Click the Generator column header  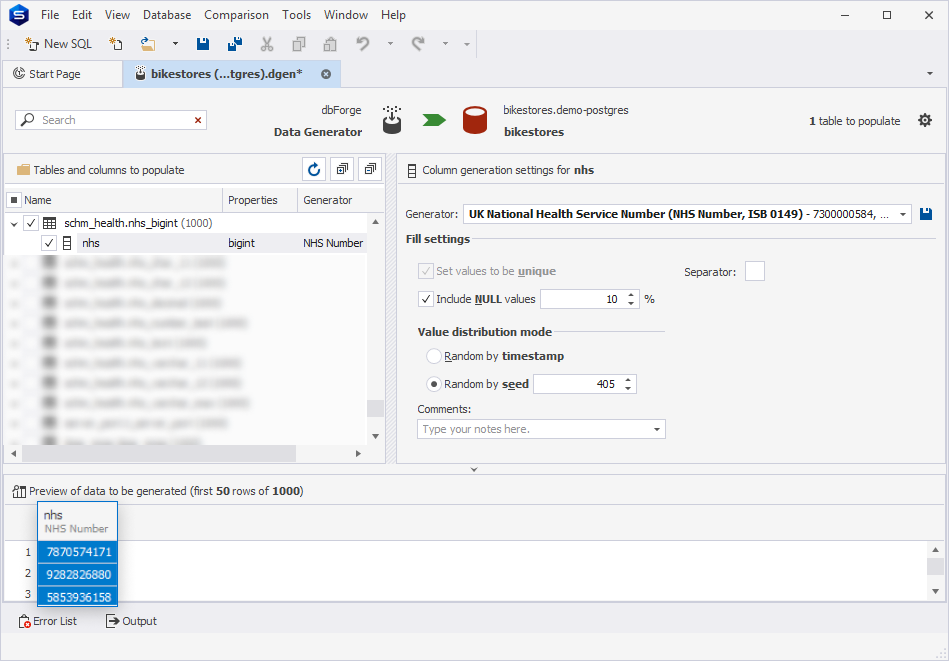click(340, 200)
